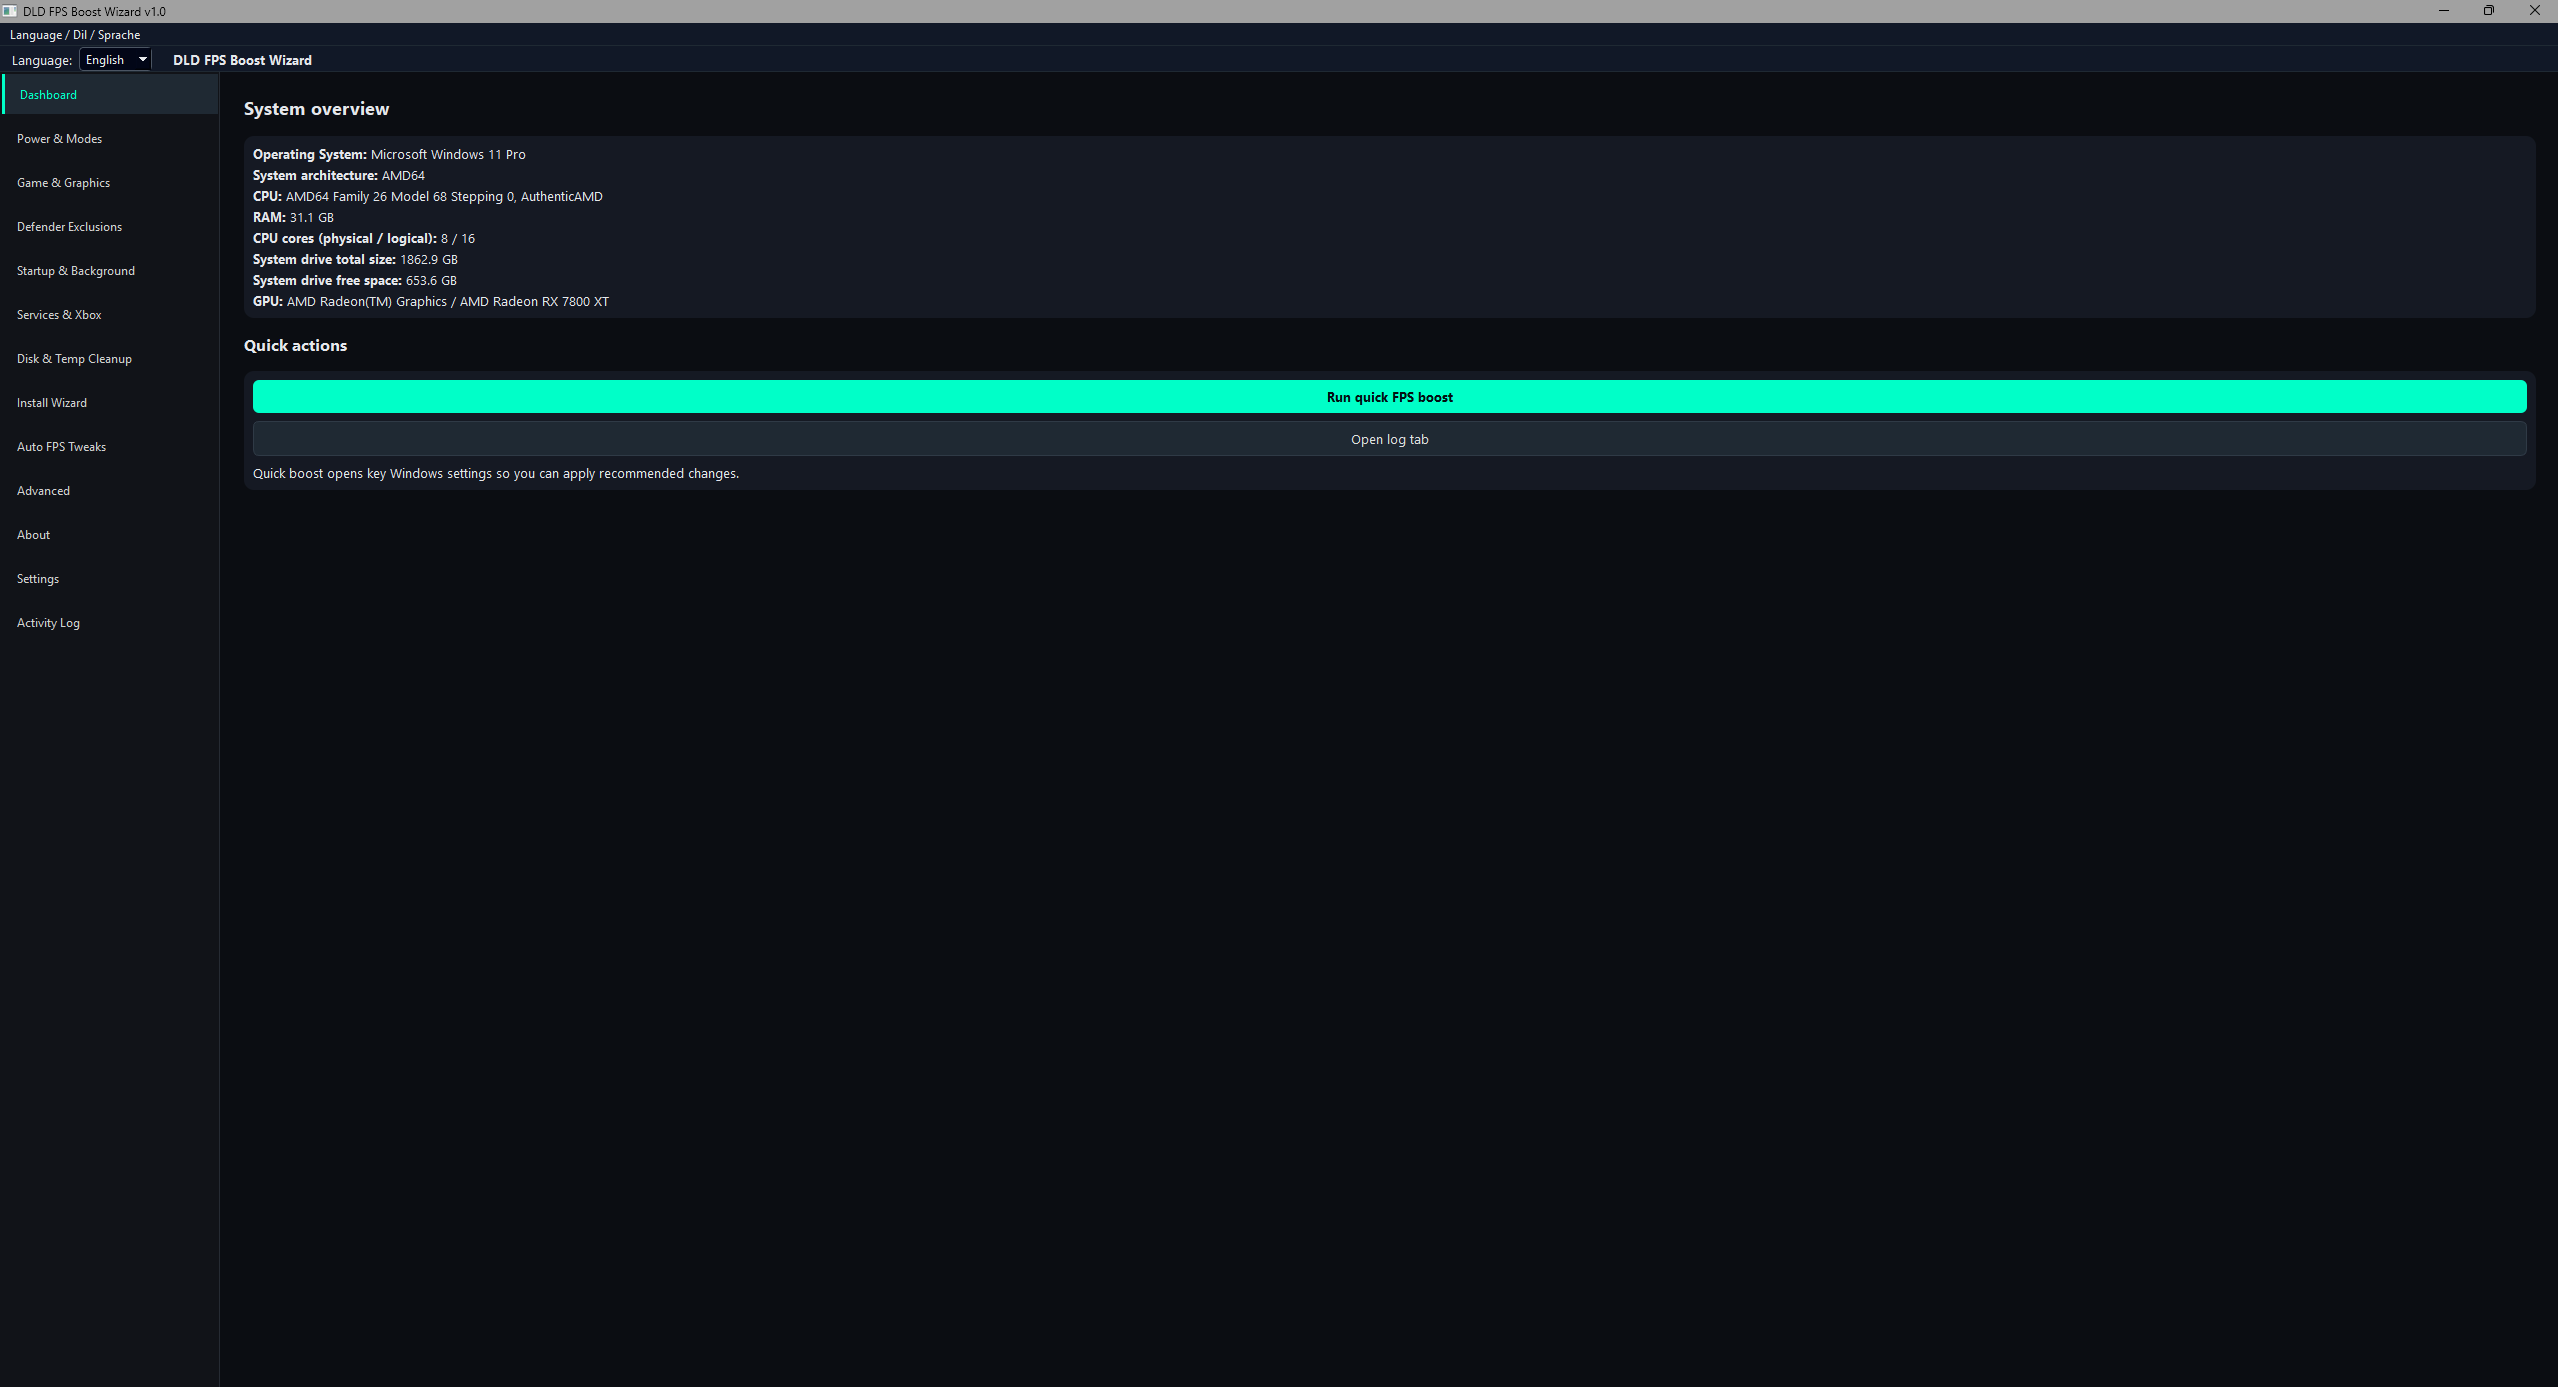
Task: Click the Open log tab button
Action: (x=1389, y=440)
